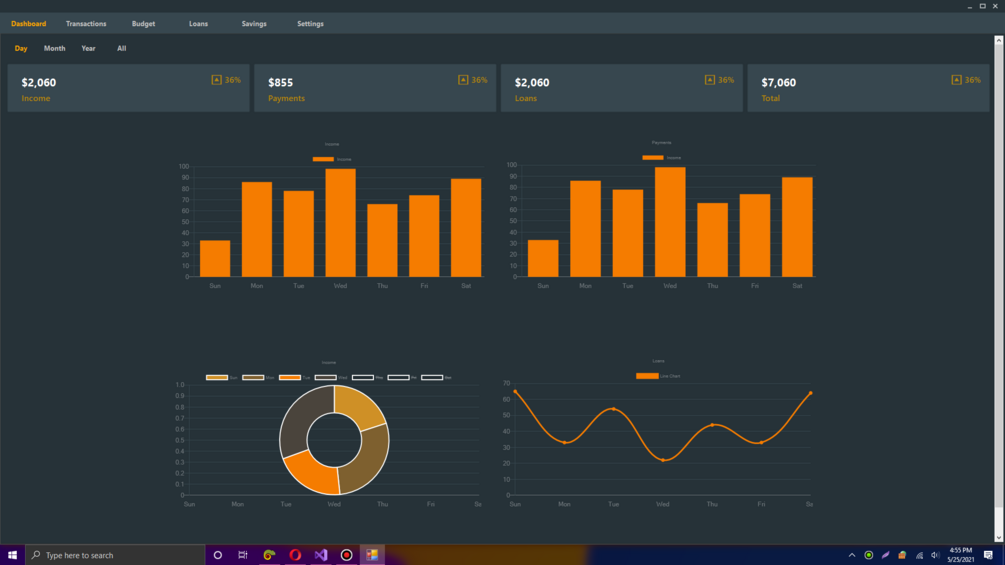Click the trend-up icon on the Income card
The width and height of the screenshot is (1005, 565).
(217, 80)
